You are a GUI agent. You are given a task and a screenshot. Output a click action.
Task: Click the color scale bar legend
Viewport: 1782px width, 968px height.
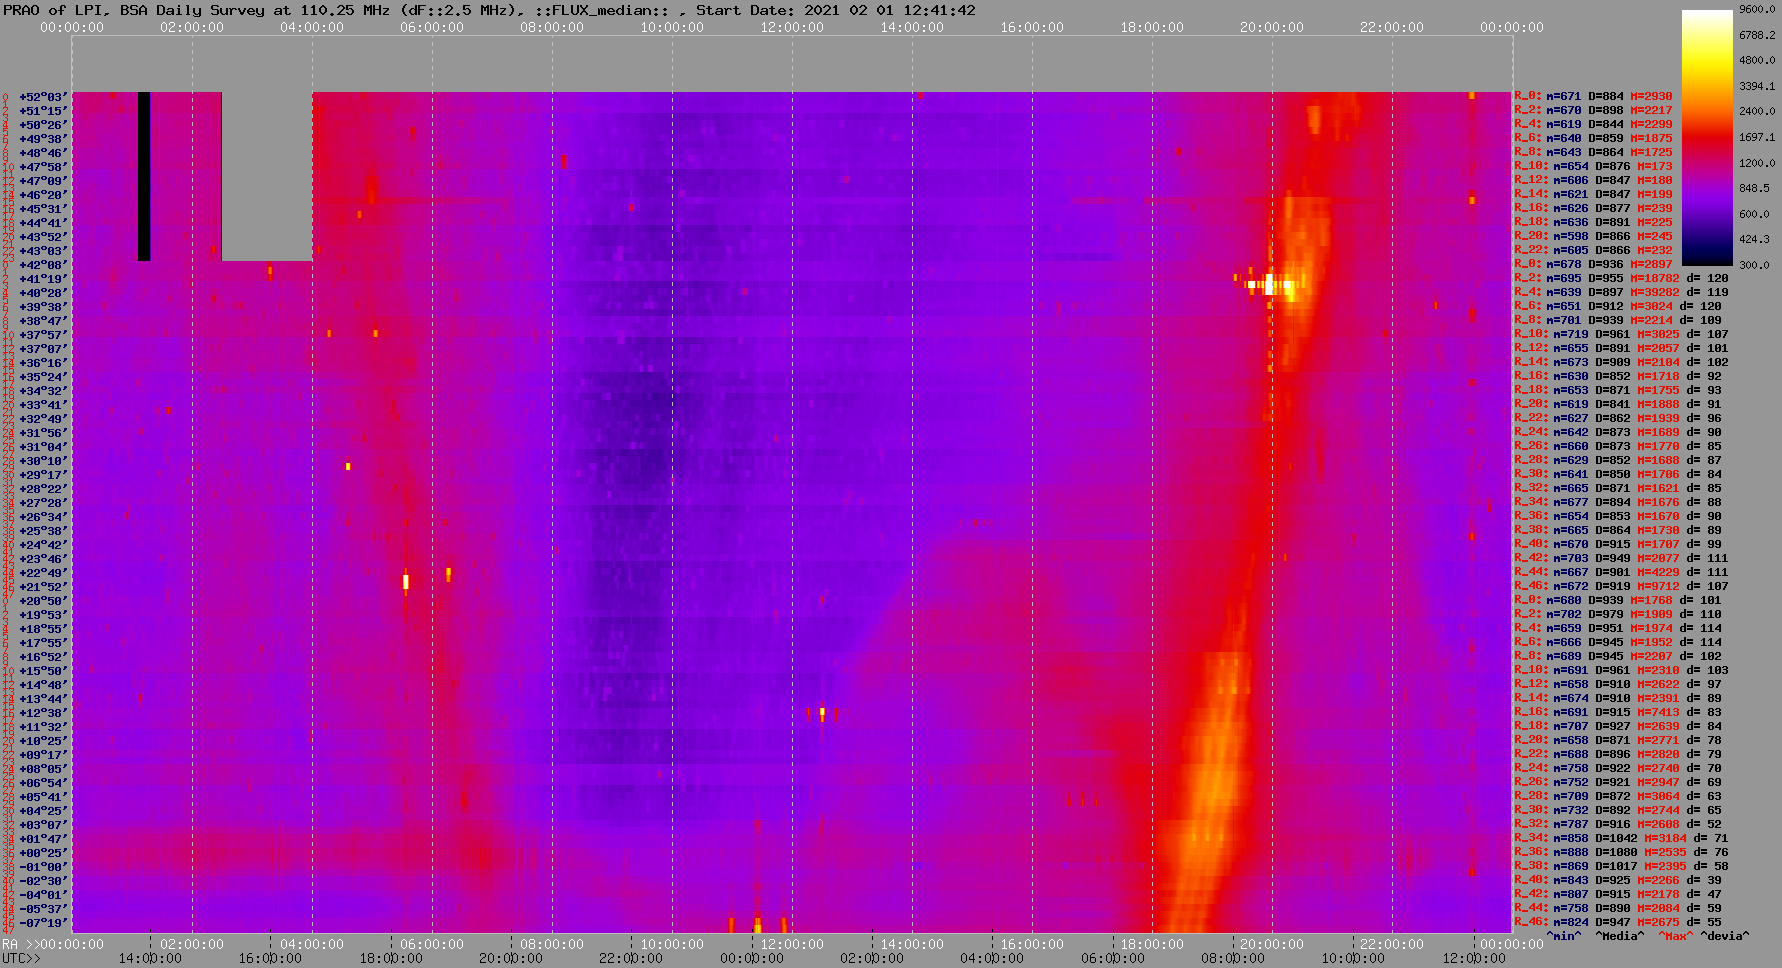1707,137
